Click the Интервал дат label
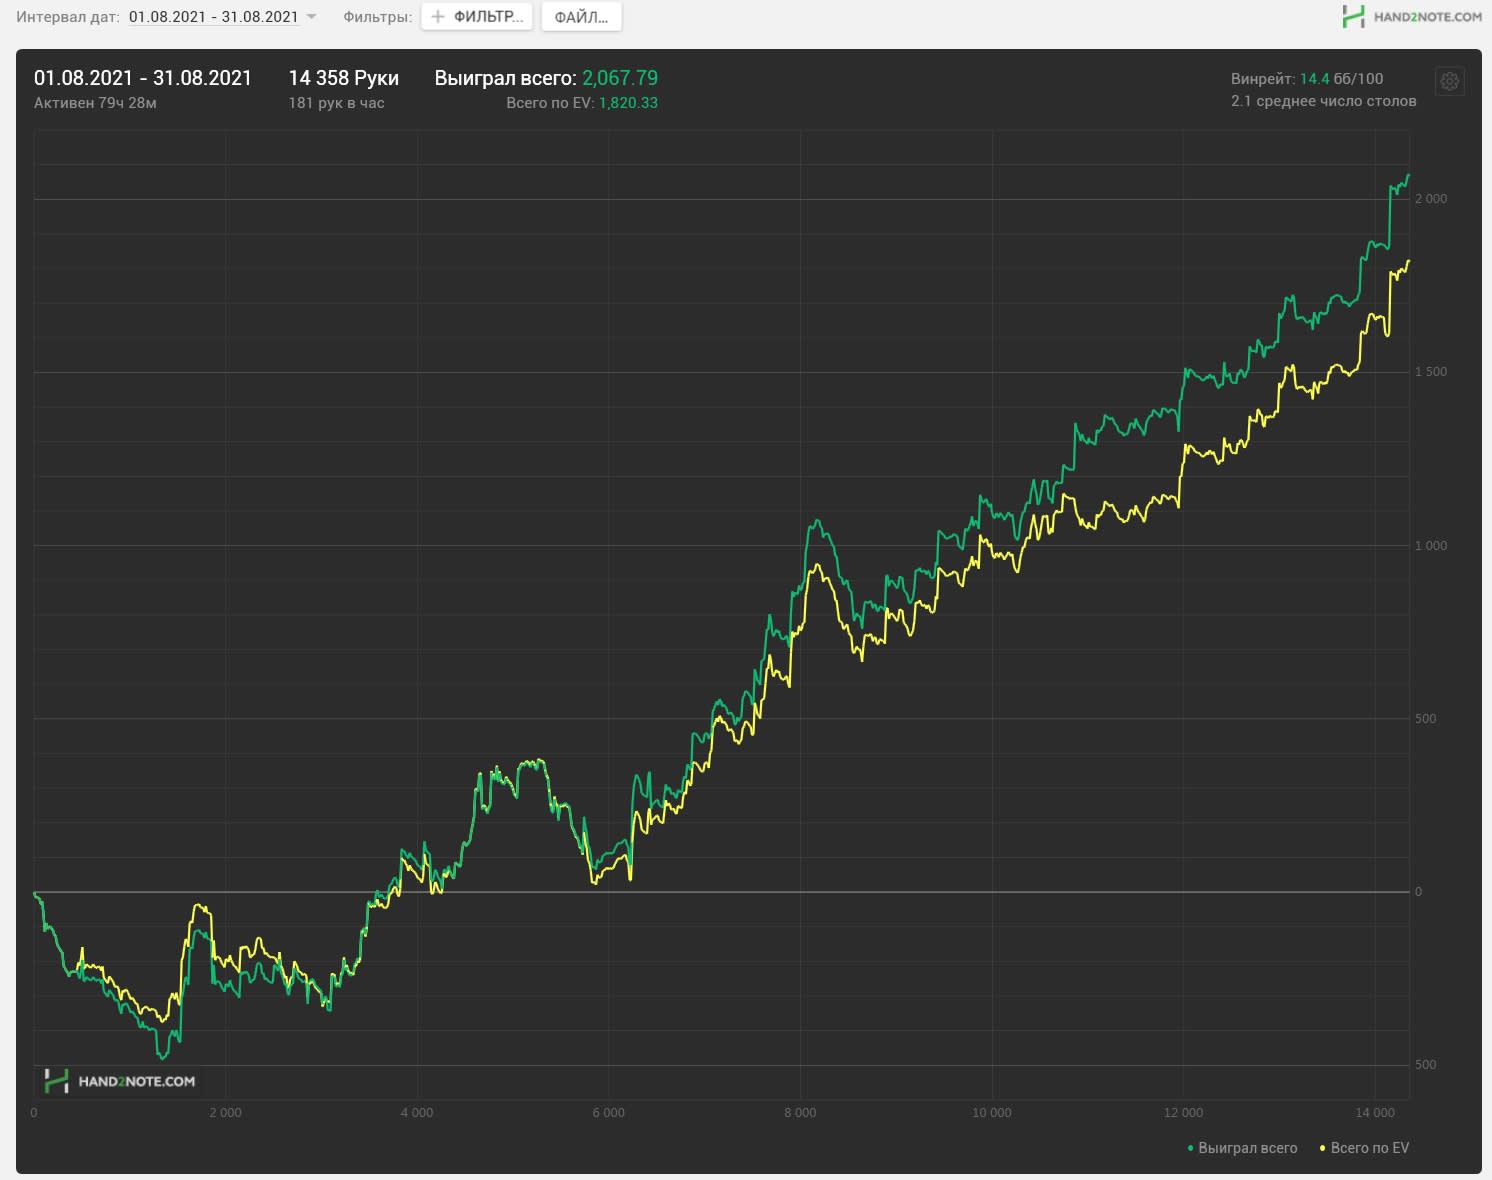Viewport: 1492px width, 1180px height. 68,17
